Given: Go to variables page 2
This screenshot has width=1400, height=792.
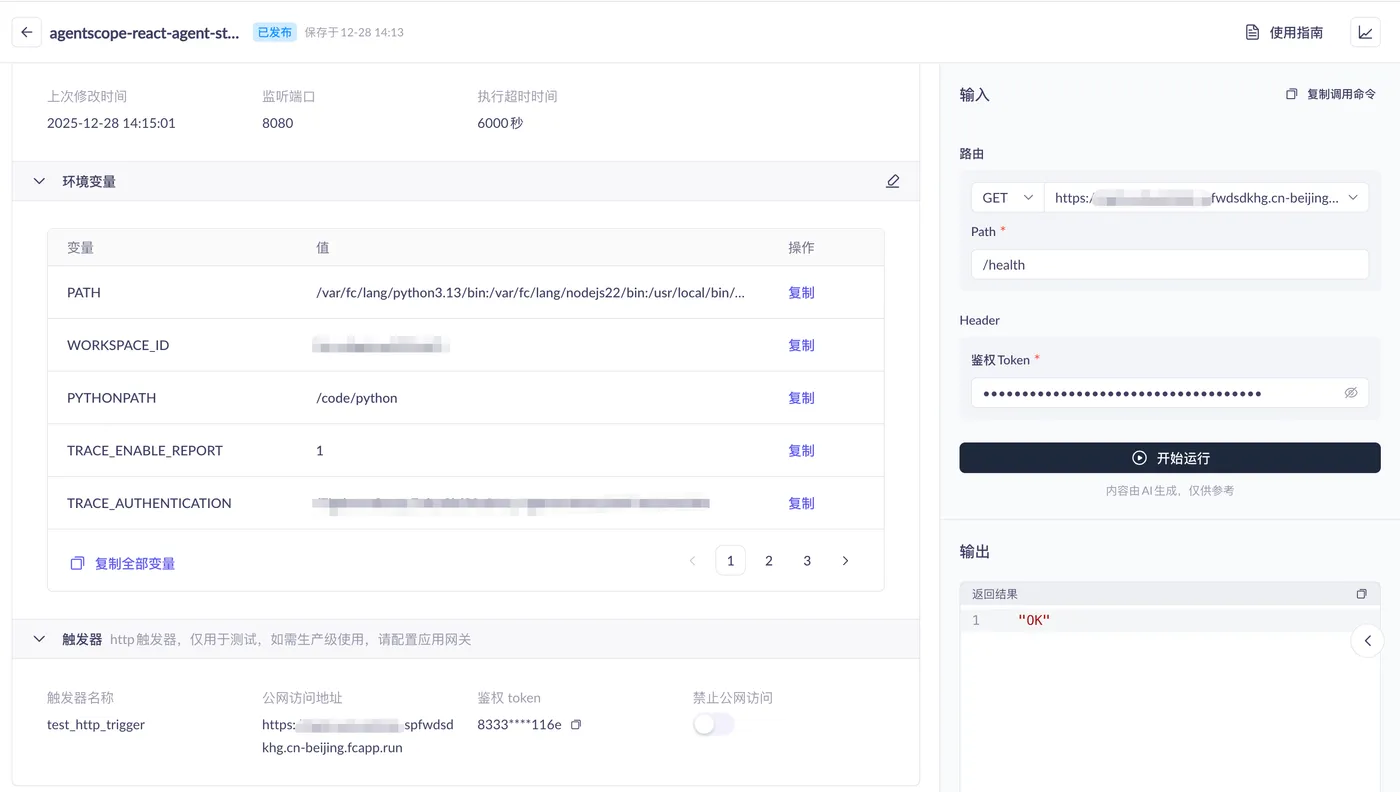Looking at the screenshot, I should coord(769,561).
